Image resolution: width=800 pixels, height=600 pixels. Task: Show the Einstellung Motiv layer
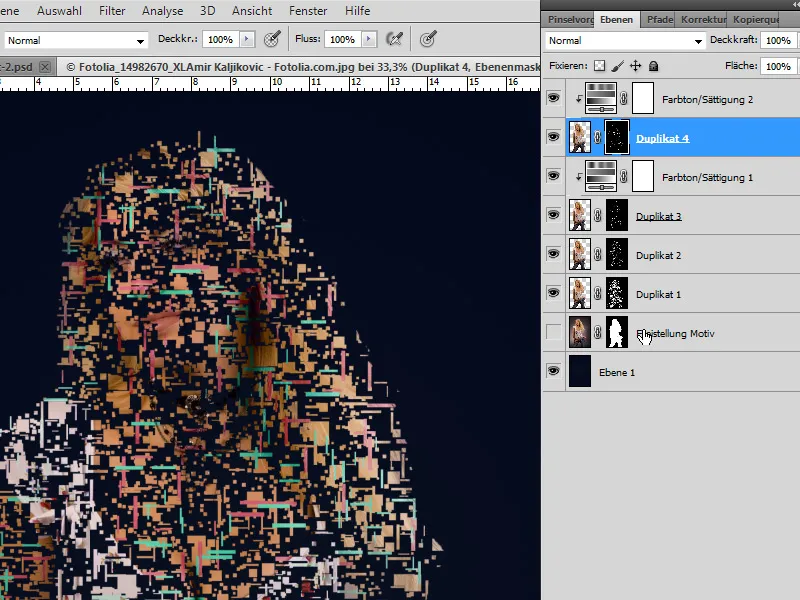553,332
